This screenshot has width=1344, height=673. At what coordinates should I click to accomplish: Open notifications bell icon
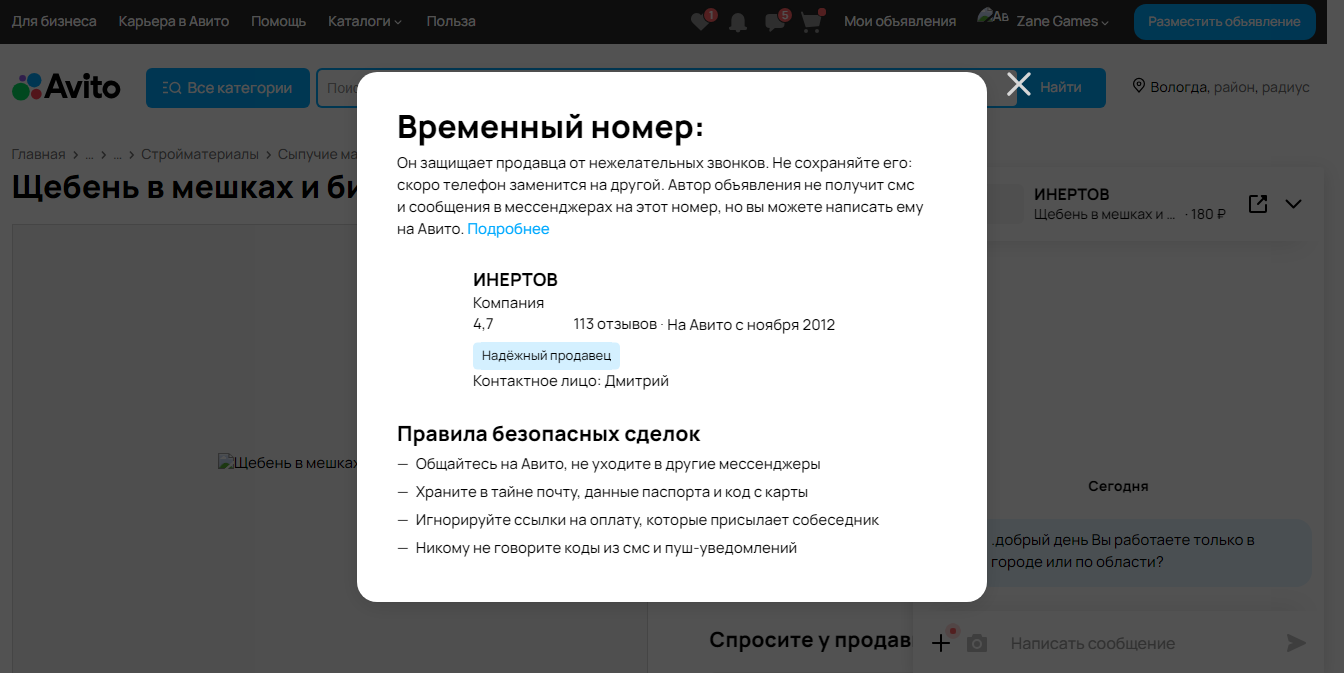(738, 22)
